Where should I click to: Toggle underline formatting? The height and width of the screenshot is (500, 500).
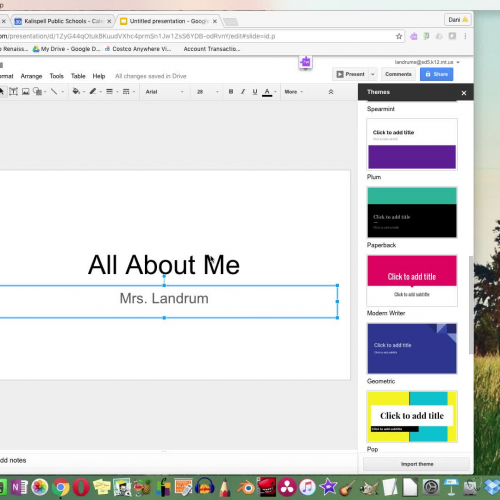click(x=255, y=92)
